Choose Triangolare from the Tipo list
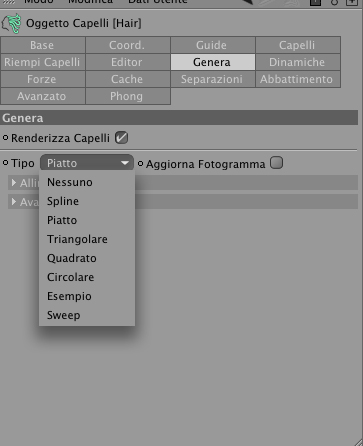363x446 pixels. (77, 239)
